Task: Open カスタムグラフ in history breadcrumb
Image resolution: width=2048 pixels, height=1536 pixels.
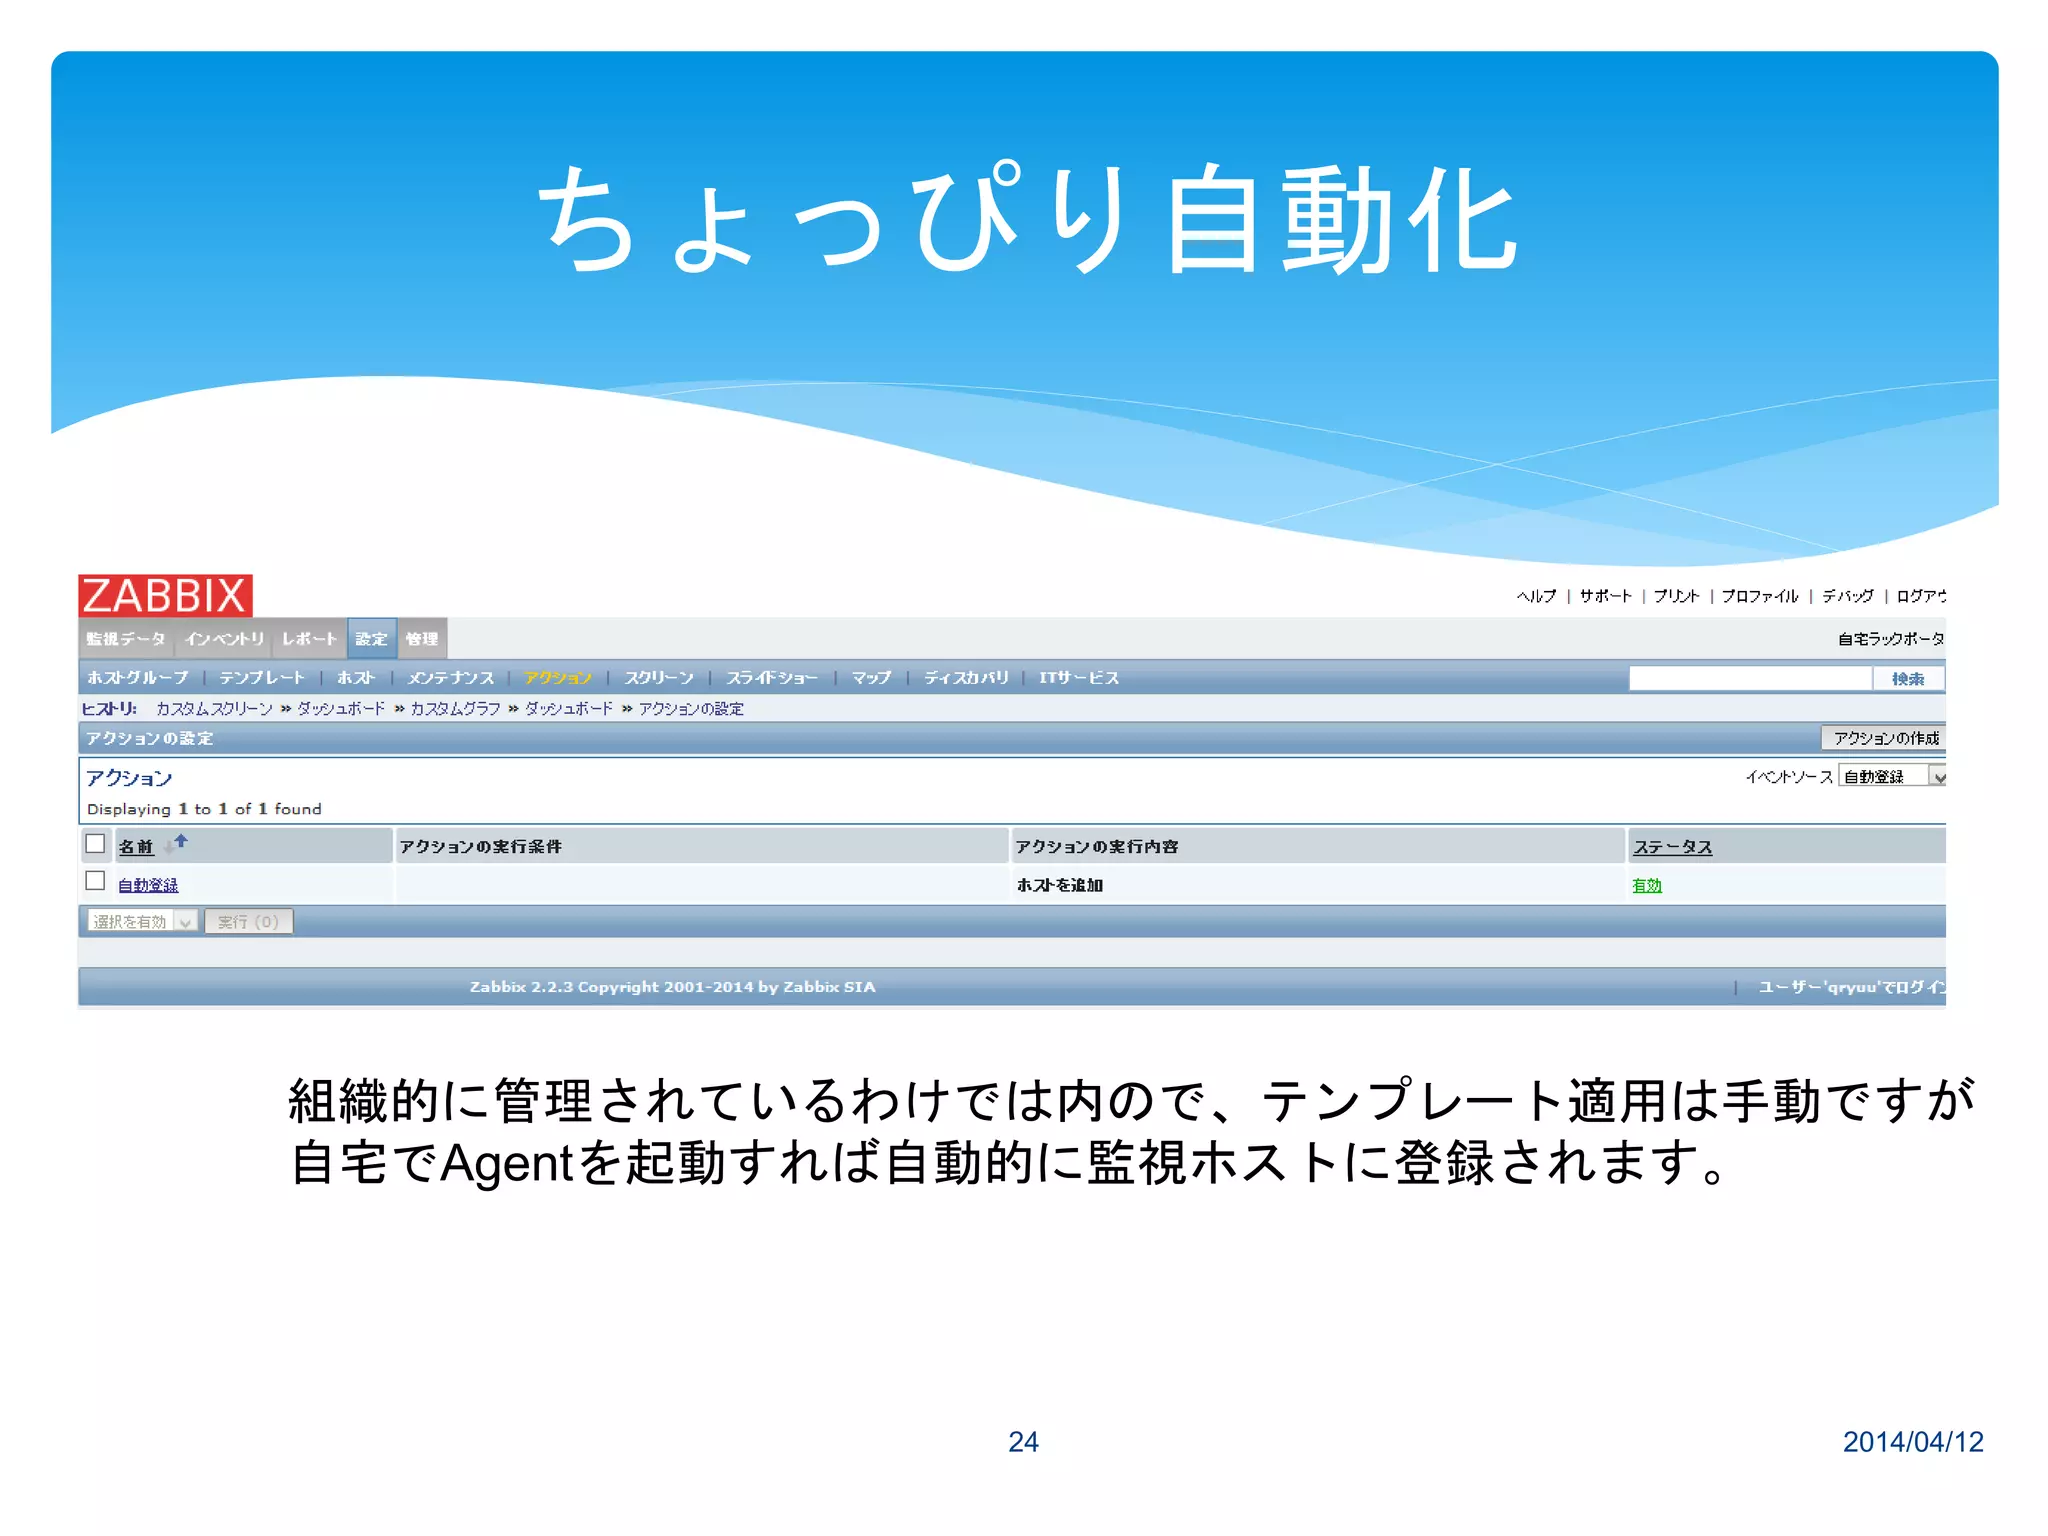Action: click(455, 709)
